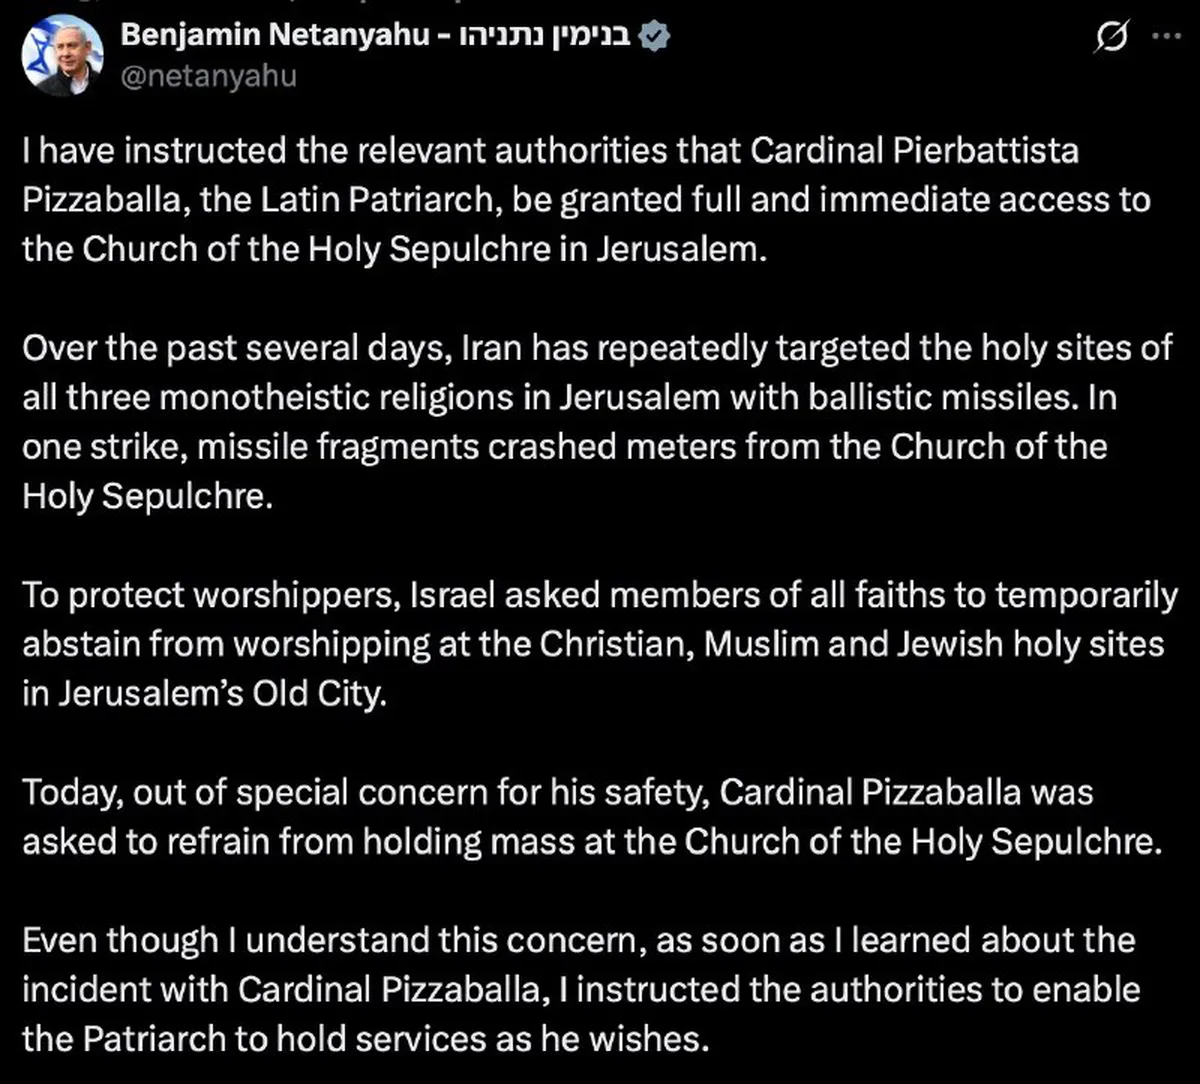Open the @netanyahu handle link
This screenshot has height=1084, width=1200.
pyautogui.click(x=208, y=75)
